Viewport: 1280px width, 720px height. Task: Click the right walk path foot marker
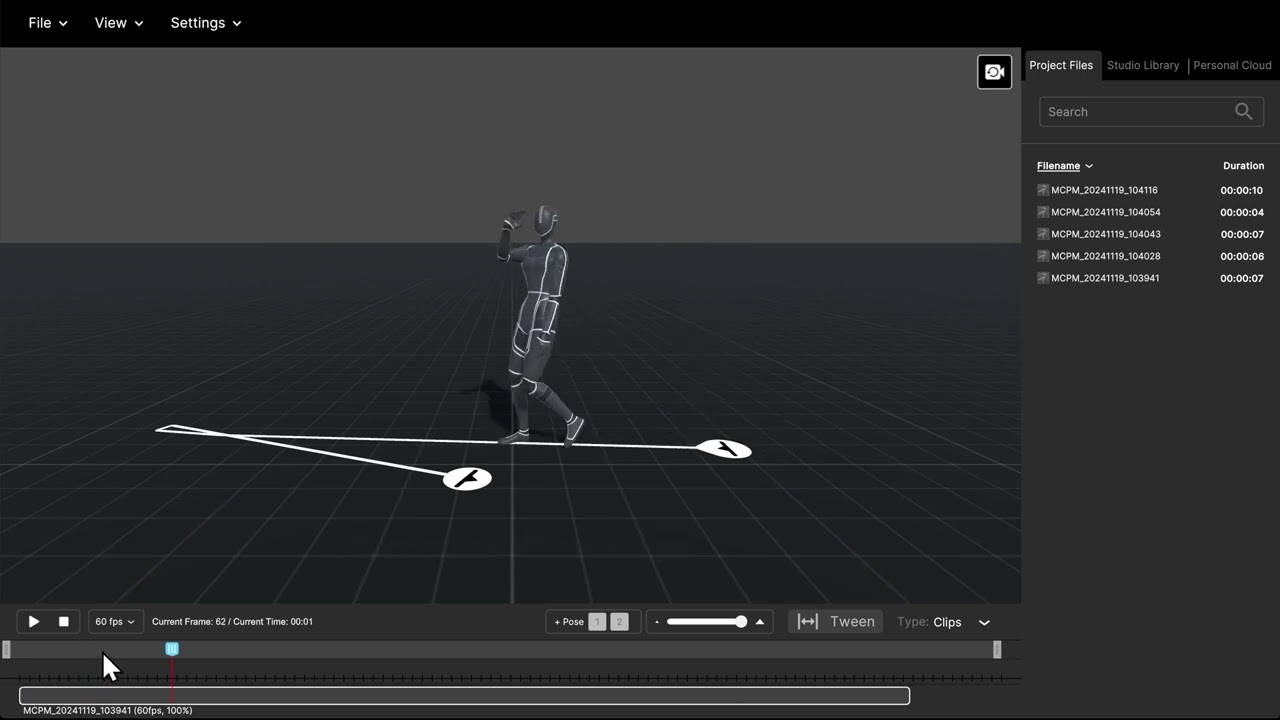(724, 449)
